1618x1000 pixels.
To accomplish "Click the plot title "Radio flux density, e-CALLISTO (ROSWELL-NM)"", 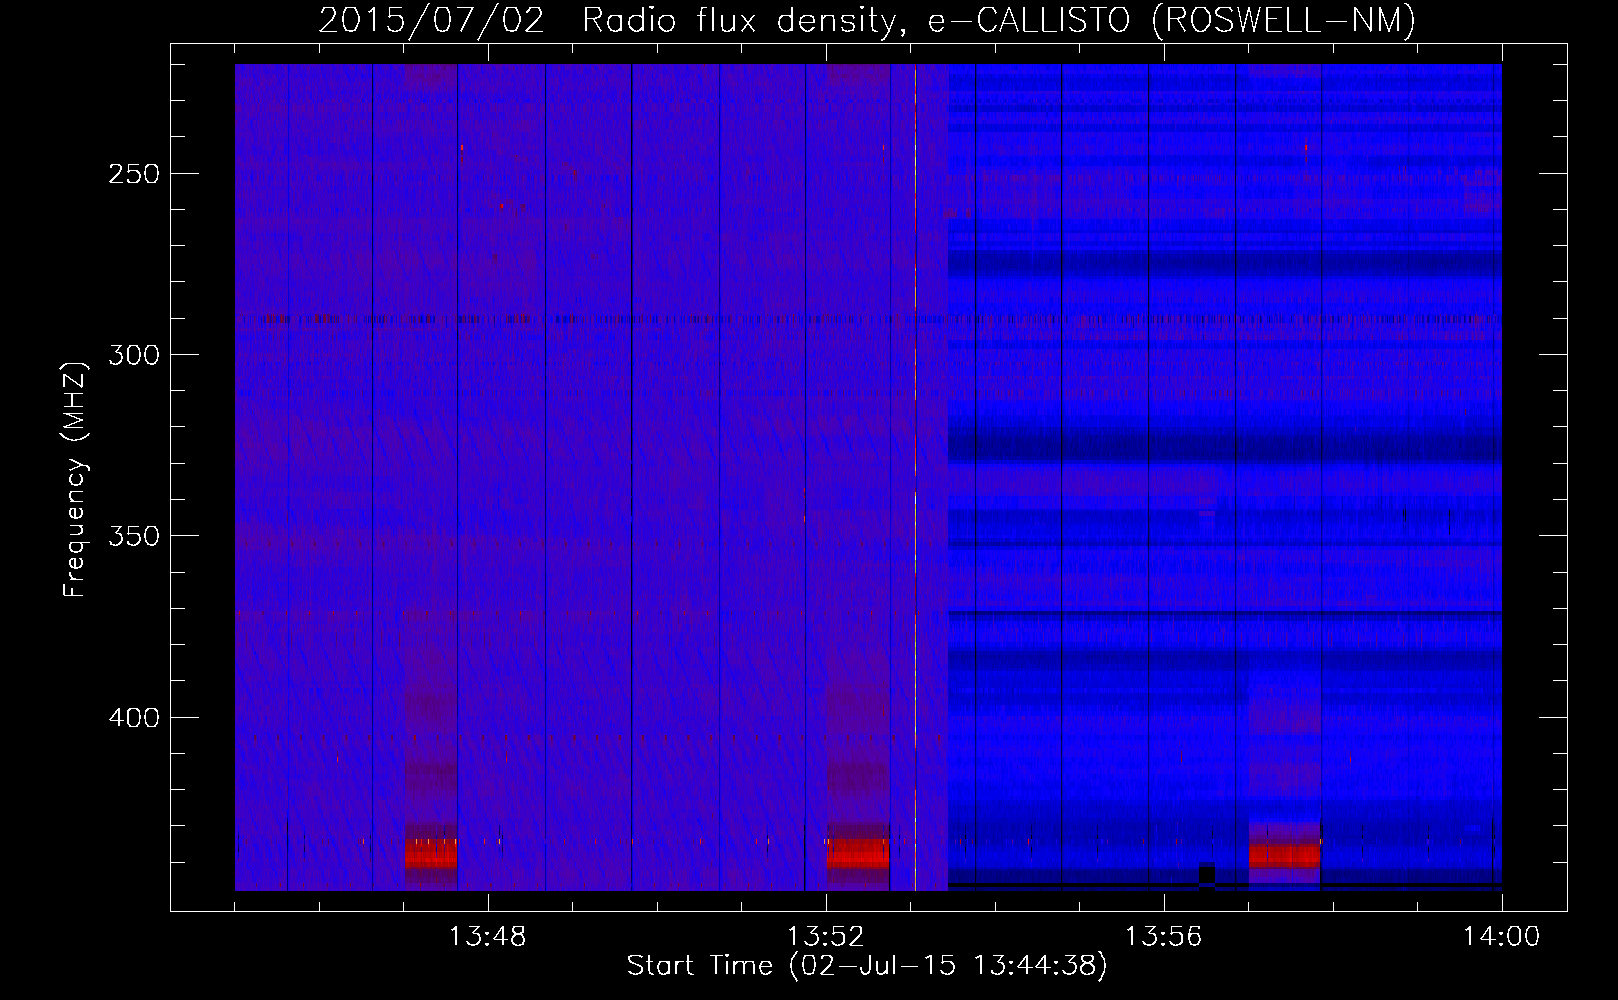I will 999,20.
